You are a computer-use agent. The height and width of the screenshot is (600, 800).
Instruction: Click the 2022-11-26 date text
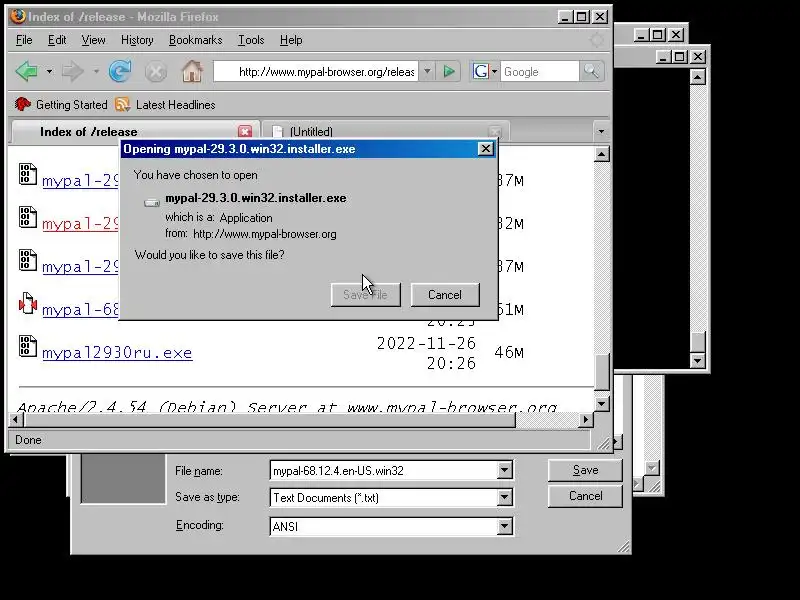tap(426, 343)
